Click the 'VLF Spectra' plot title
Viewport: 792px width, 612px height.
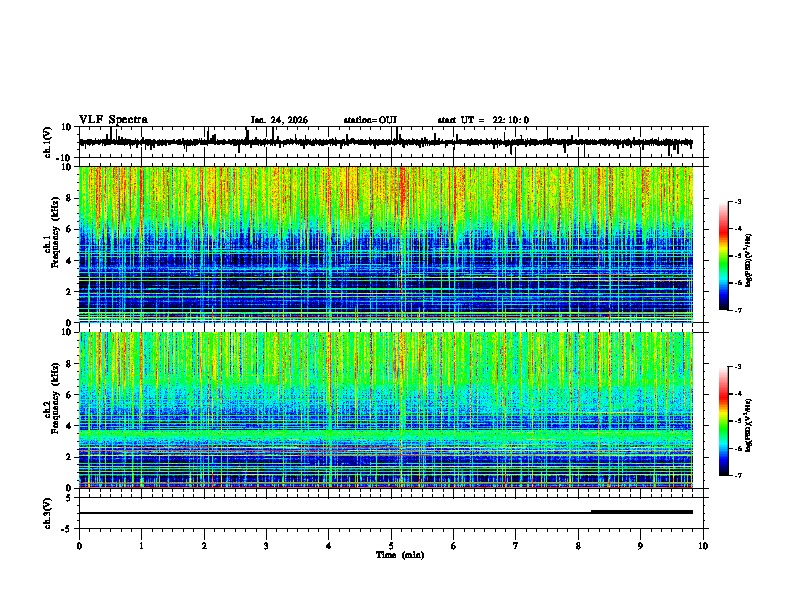(x=113, y=120)
